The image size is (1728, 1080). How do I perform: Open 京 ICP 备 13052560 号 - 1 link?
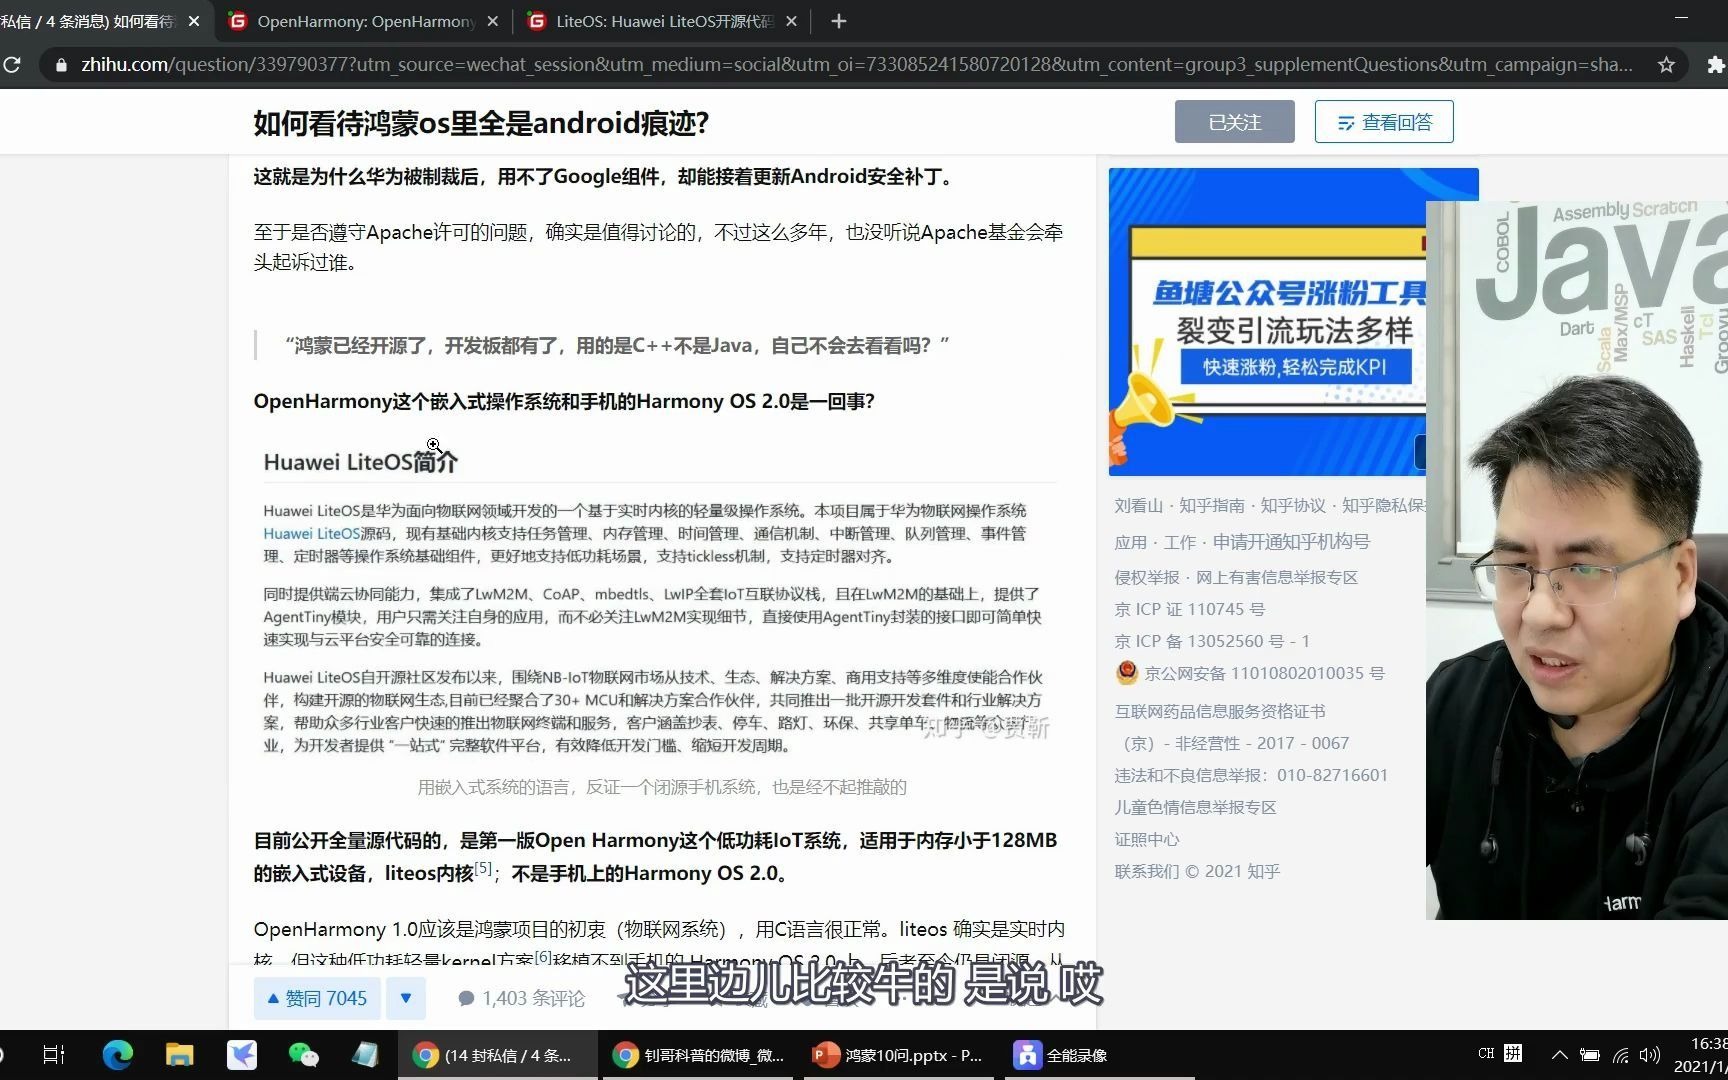(x=1212, y=641)
